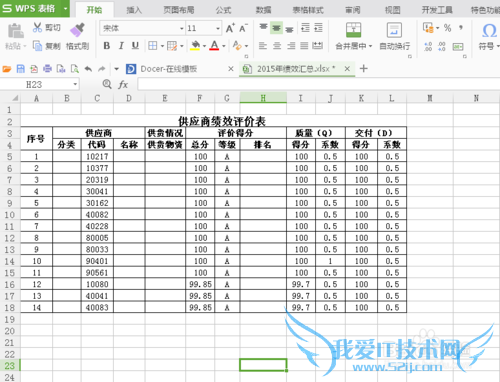500x382 pixels.
Task: Select cell with code 10217
Action: pos(97,156)
